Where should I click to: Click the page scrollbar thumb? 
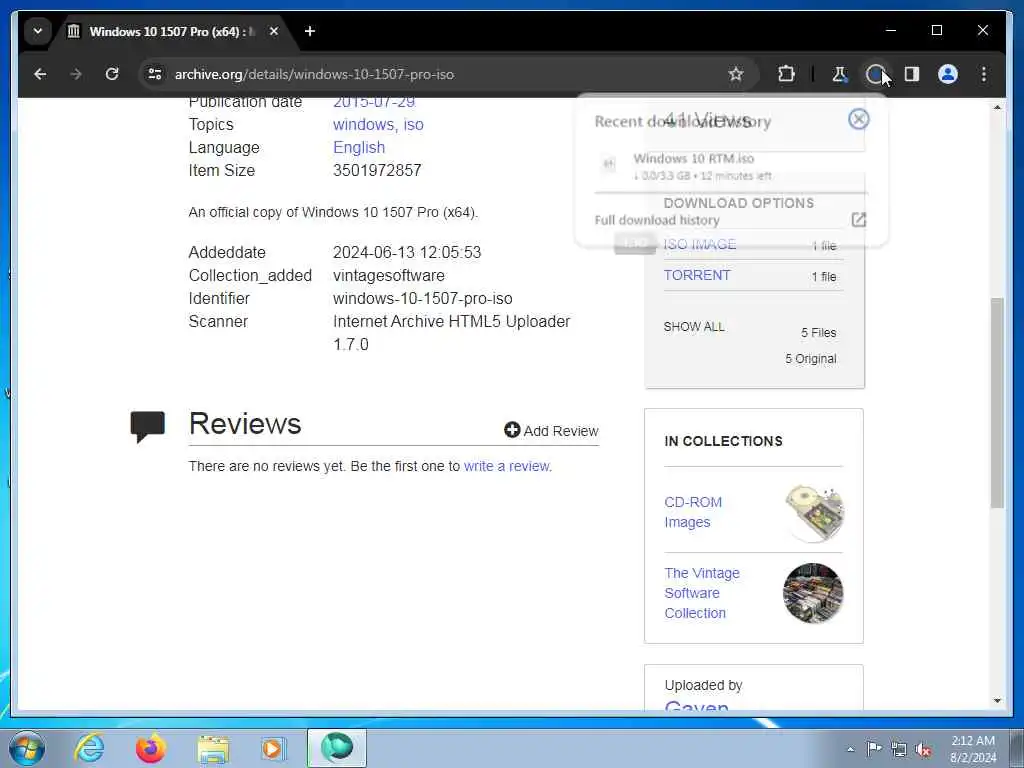(x=997, y=402)
